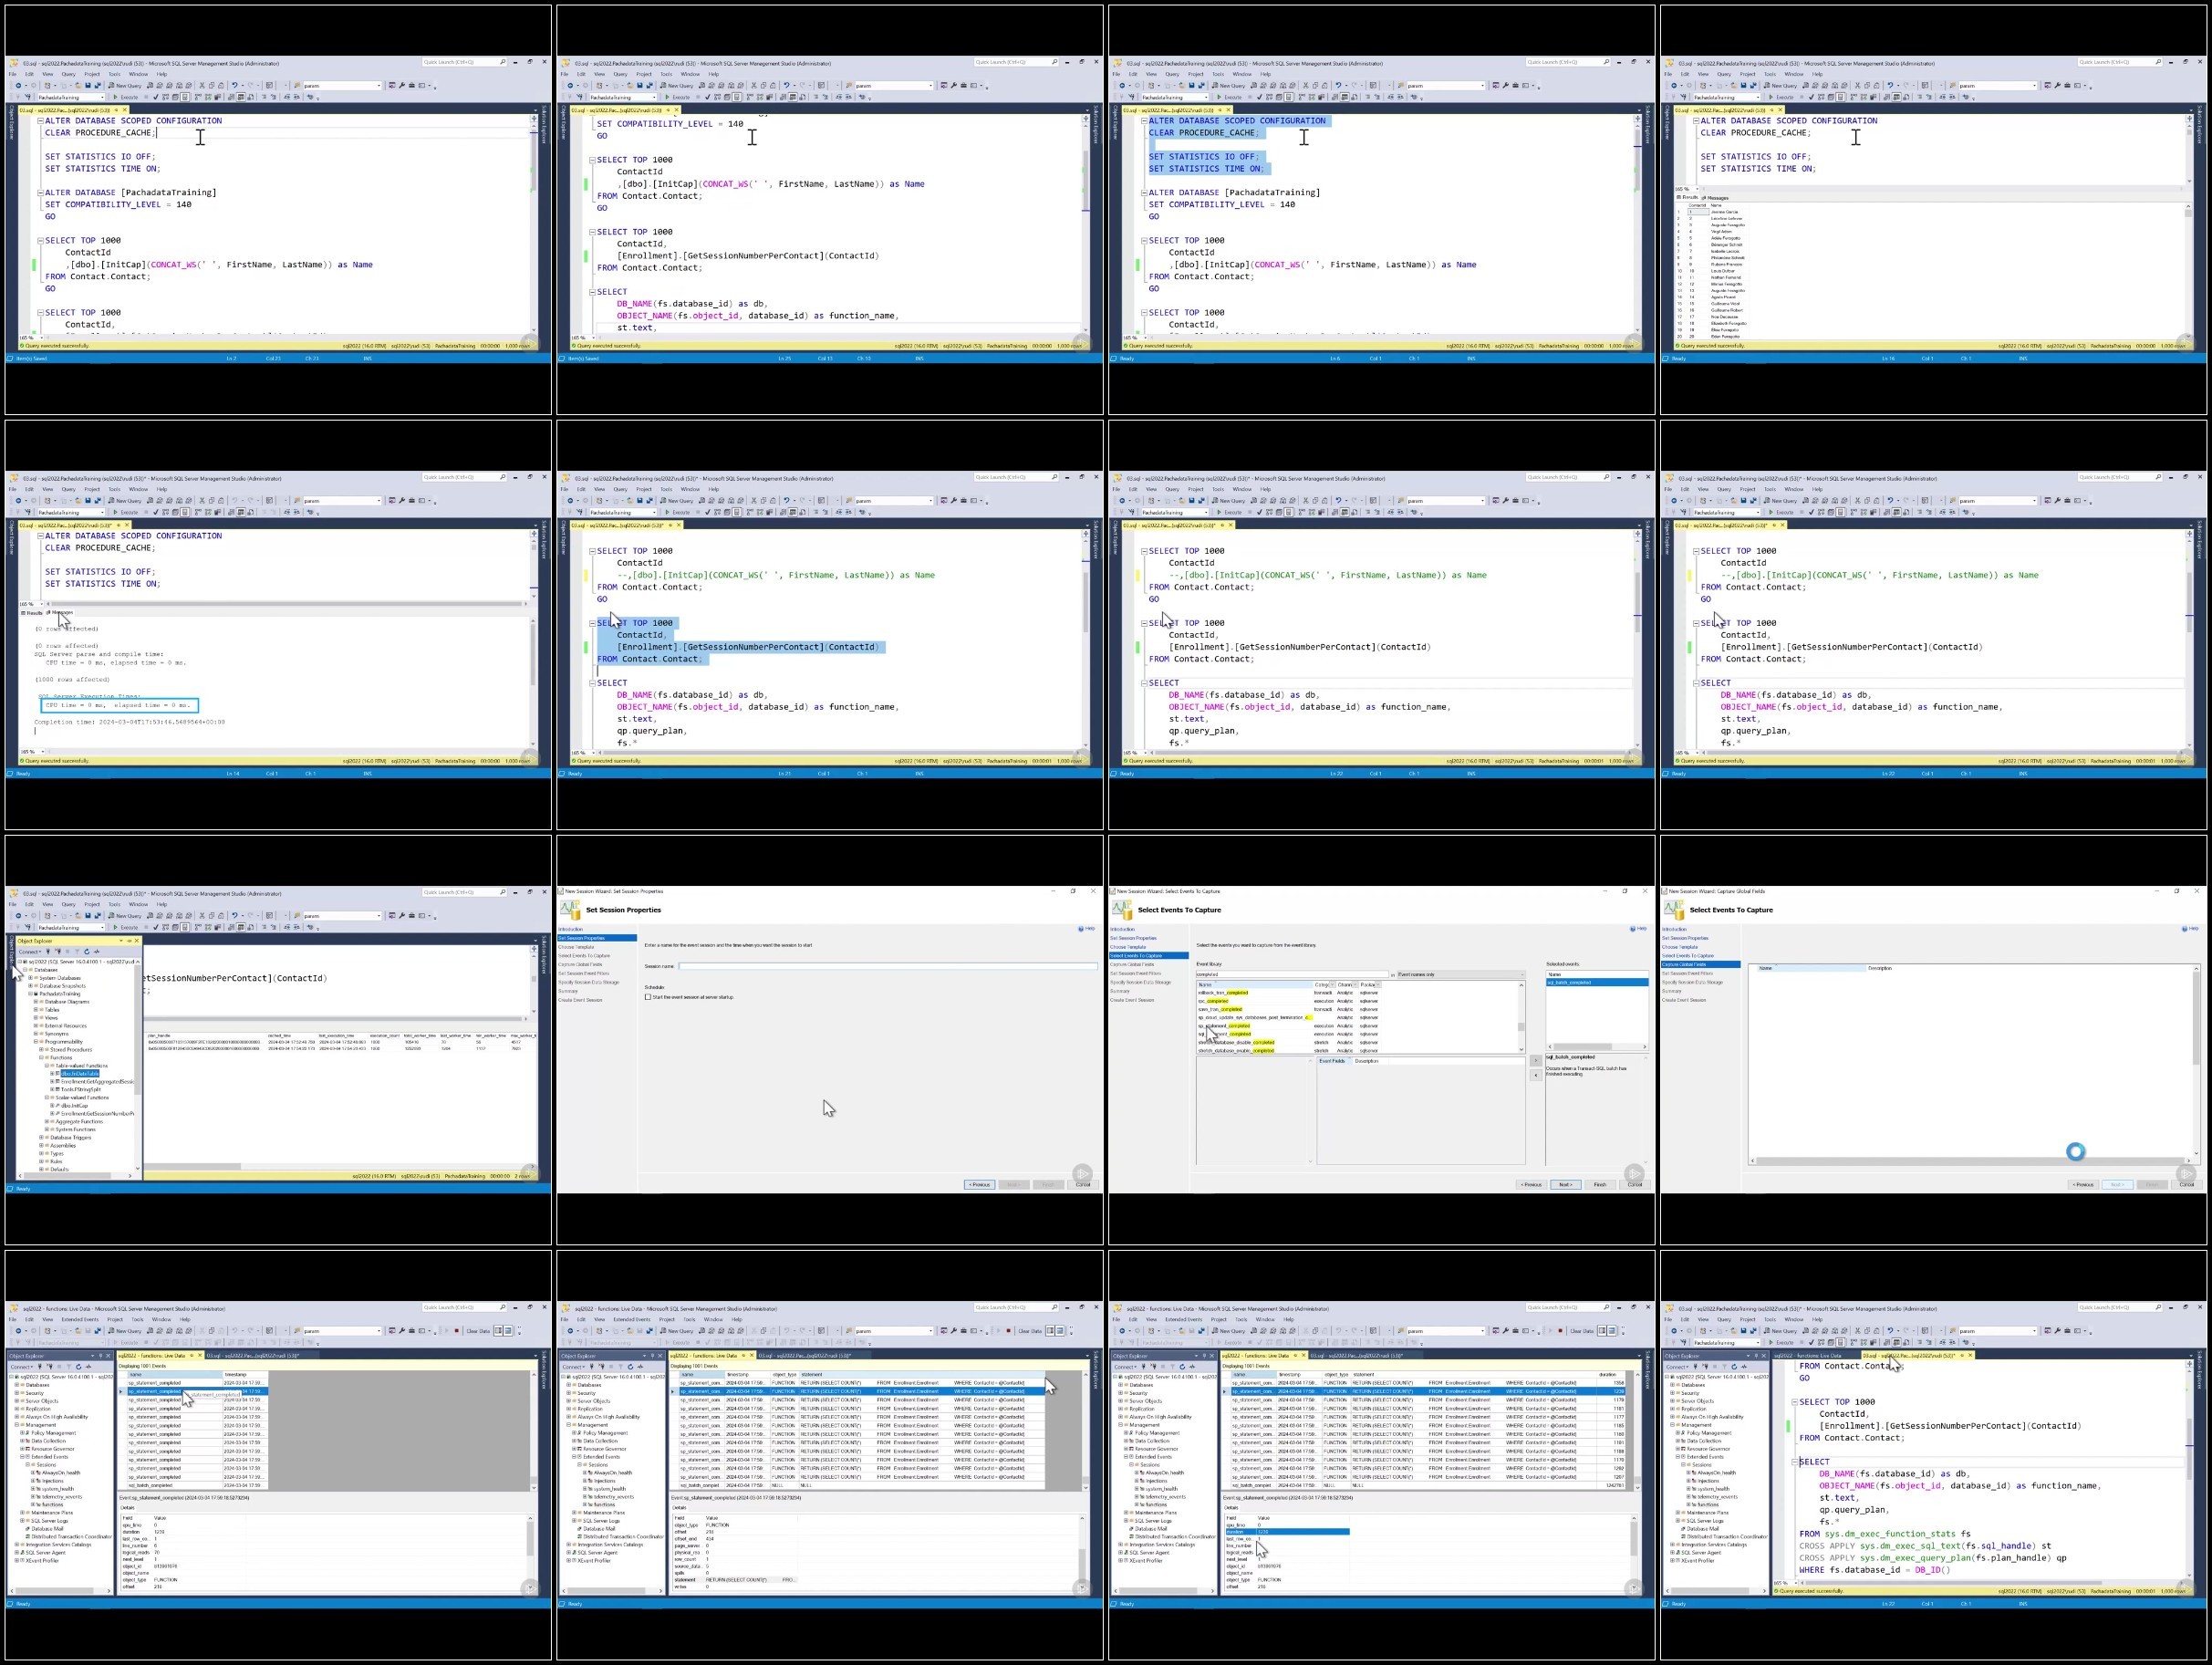Enable Start the event session at server startup
This screenshot has width=2212, height=1665.
(648, 997)
